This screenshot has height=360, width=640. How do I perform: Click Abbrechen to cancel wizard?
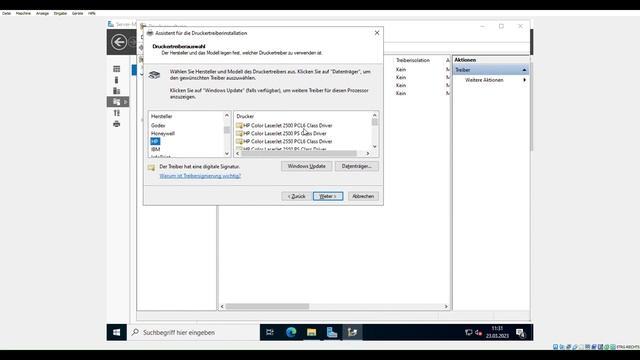[x=363, y=196]
